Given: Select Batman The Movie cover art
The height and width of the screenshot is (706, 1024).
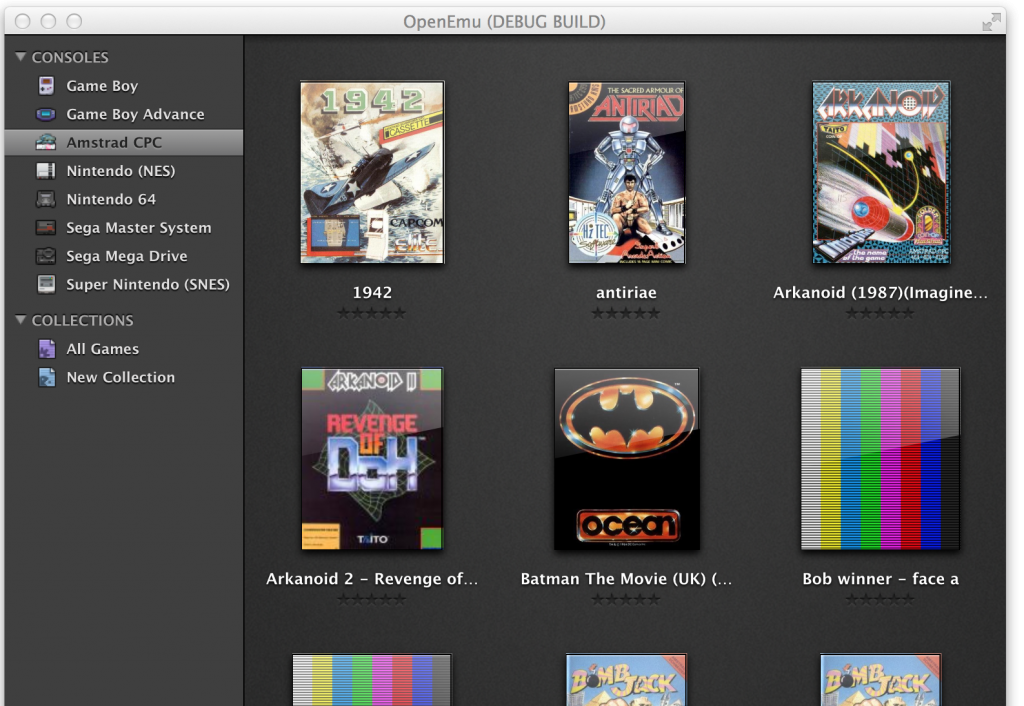Looking at the screenshot, I should pyautogui.click(x=626, y=459).
